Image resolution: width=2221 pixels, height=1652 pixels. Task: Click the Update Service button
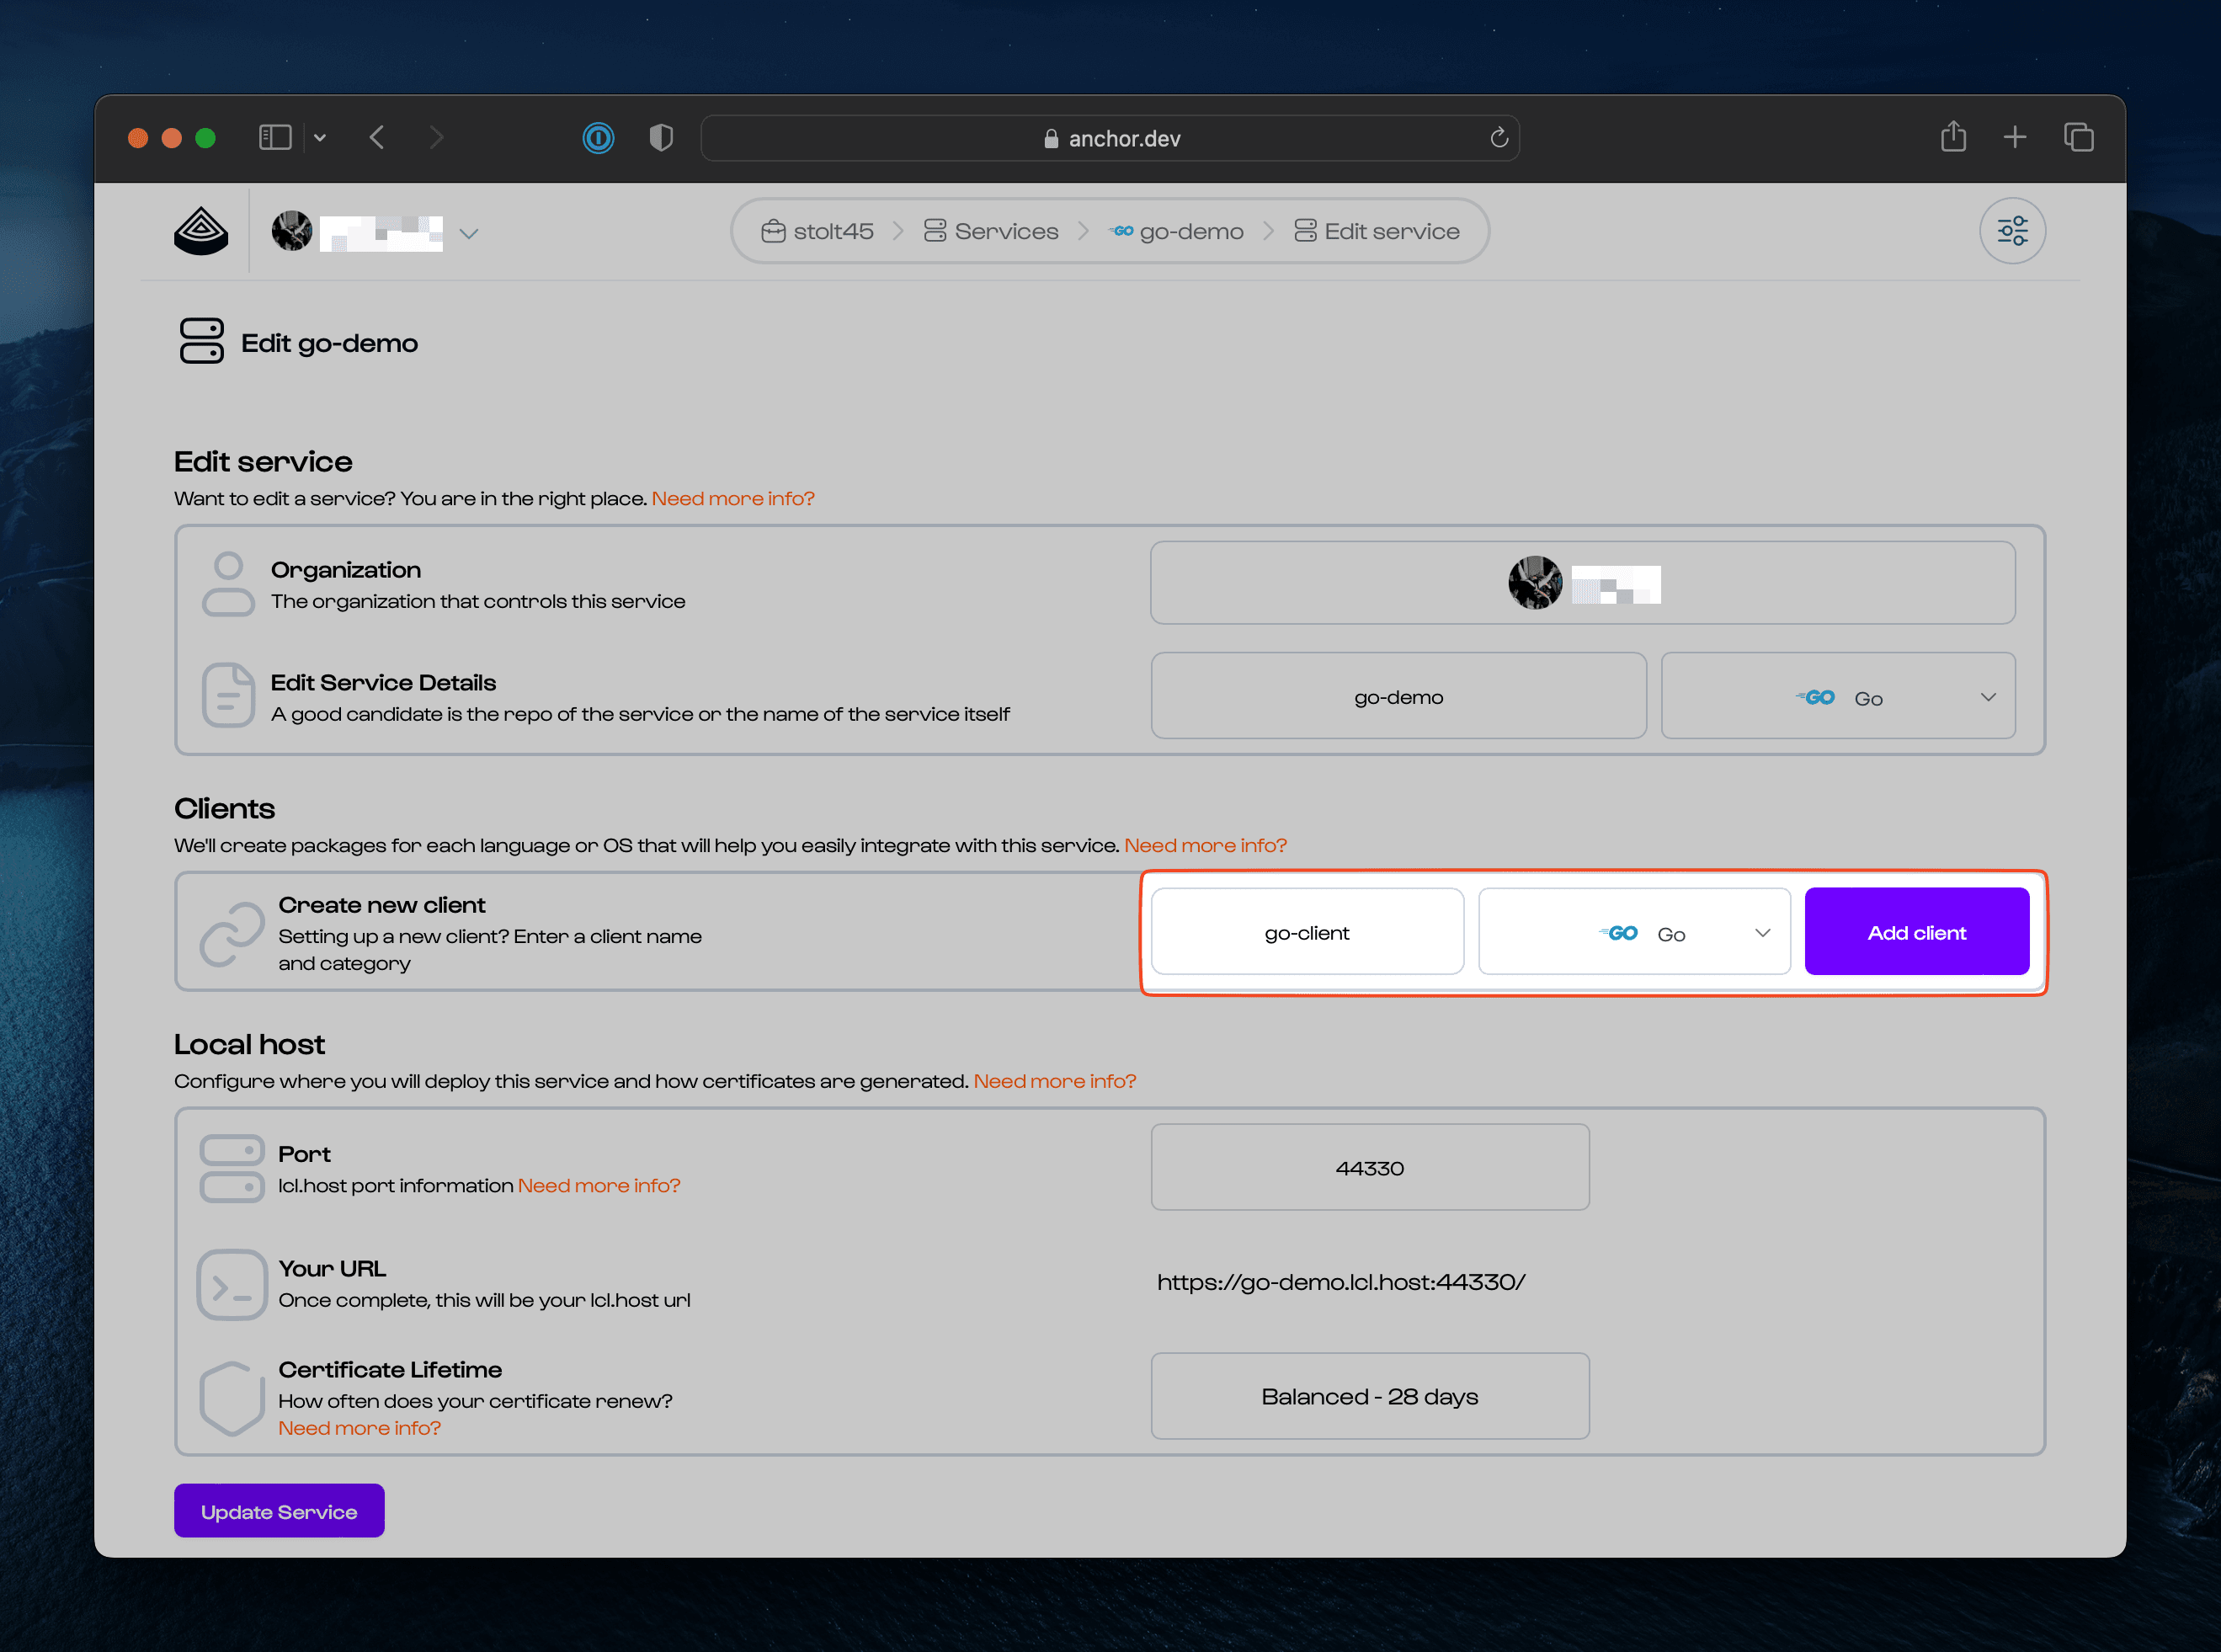click(279, 1511)
